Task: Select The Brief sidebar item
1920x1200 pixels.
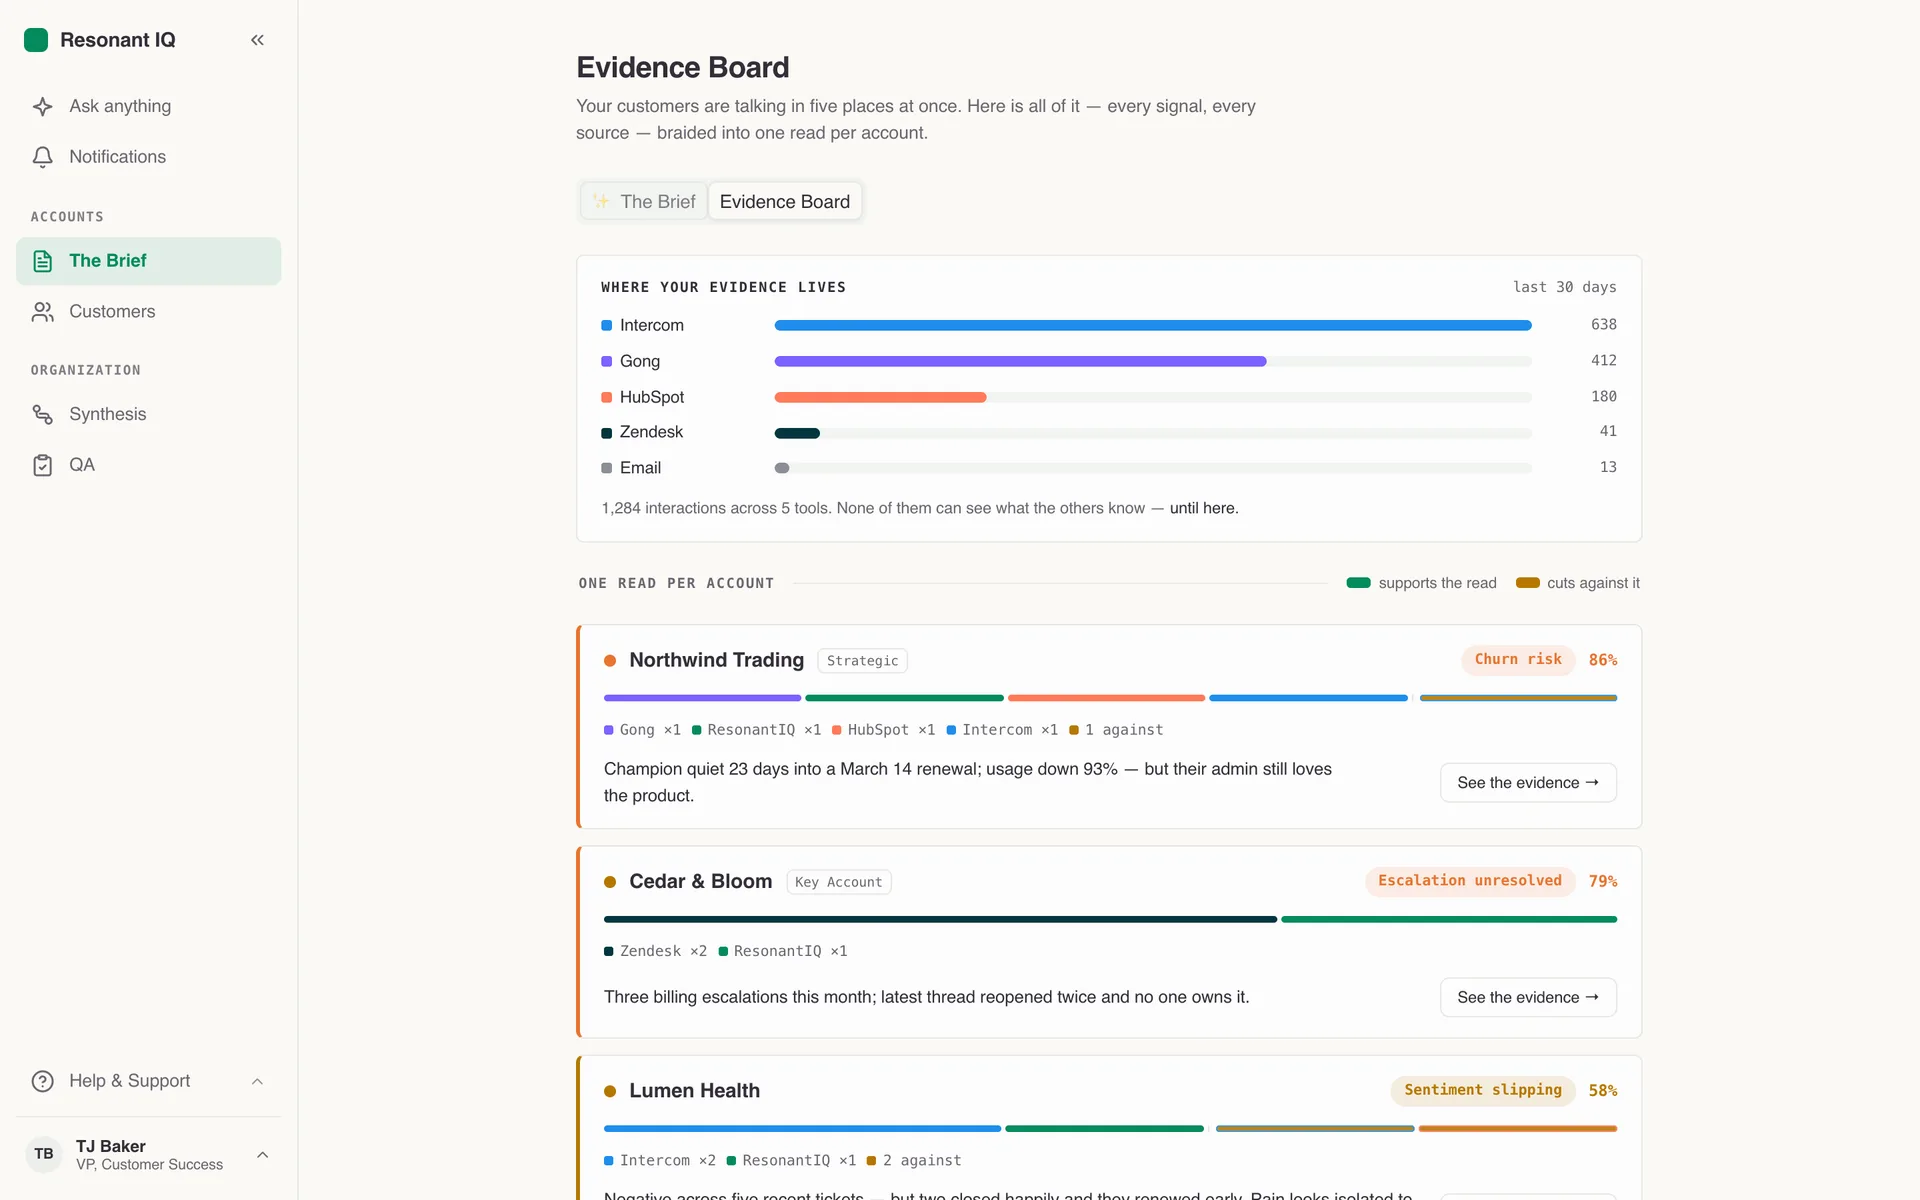Action: coord(148,261)
